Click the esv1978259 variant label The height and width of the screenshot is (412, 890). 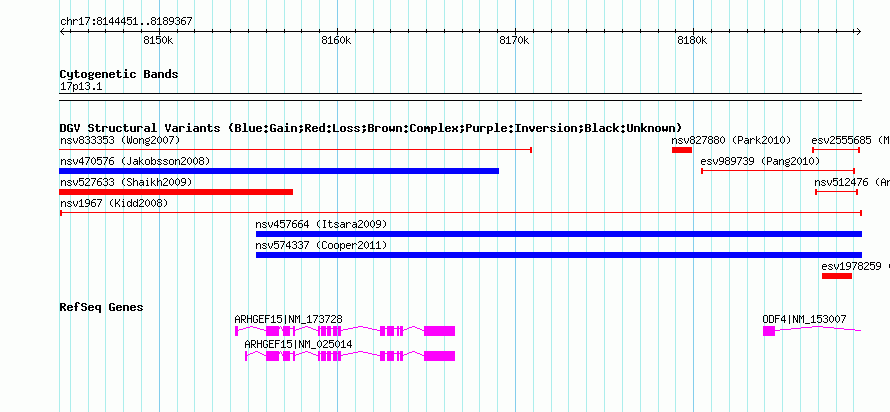point(855,266)
